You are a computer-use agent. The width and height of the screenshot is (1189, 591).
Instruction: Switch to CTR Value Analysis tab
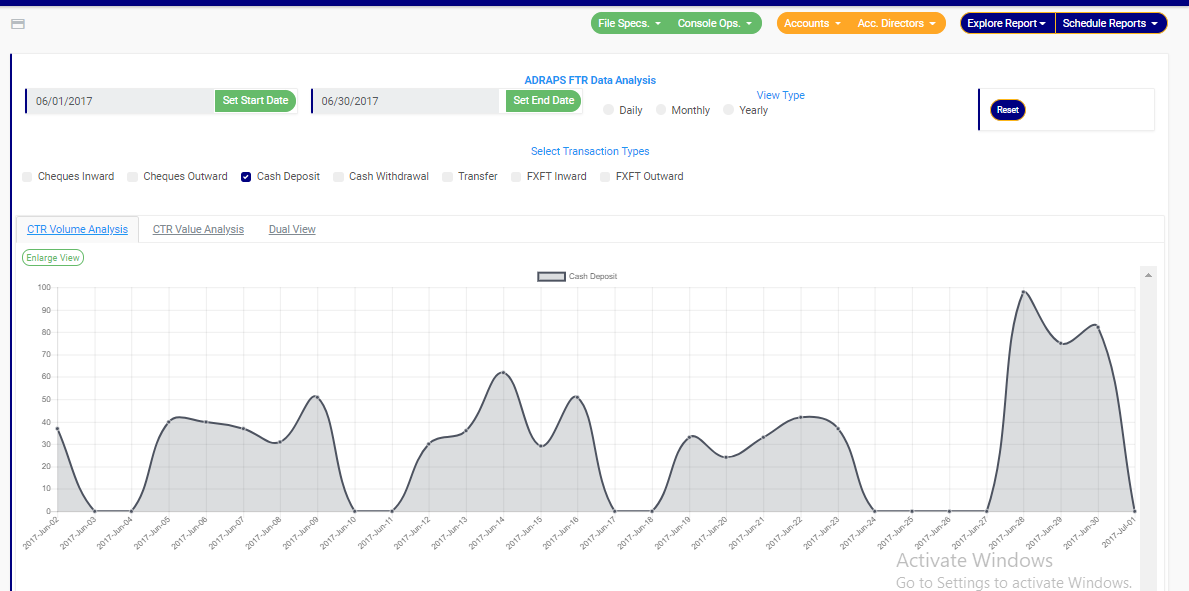pyautogui.click(x=198, y=229)
